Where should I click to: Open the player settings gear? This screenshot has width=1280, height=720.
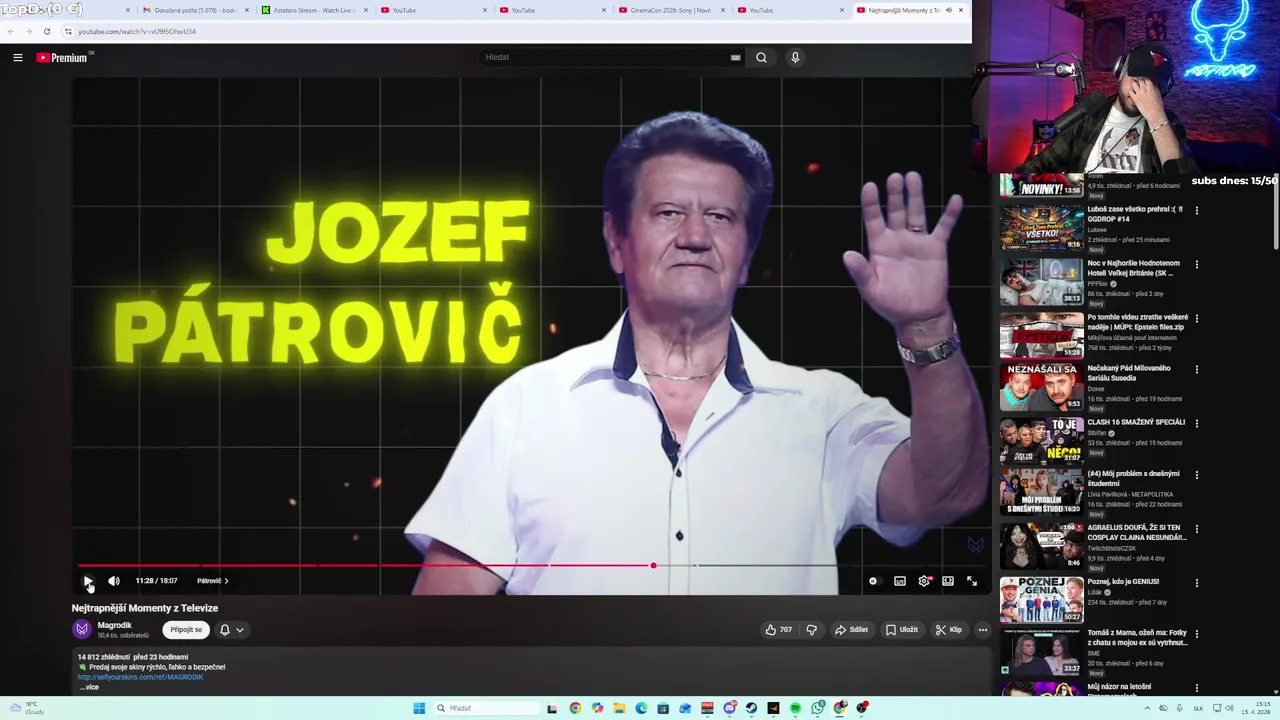(924, 581)
